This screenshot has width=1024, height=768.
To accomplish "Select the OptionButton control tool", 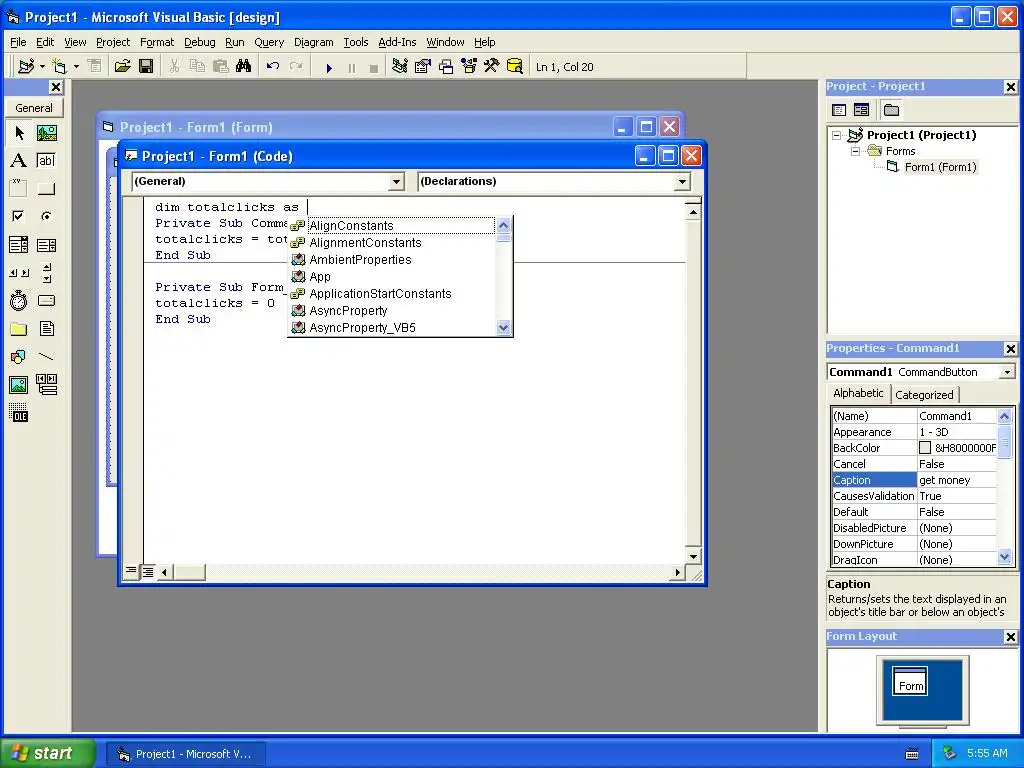I will 46,216.
